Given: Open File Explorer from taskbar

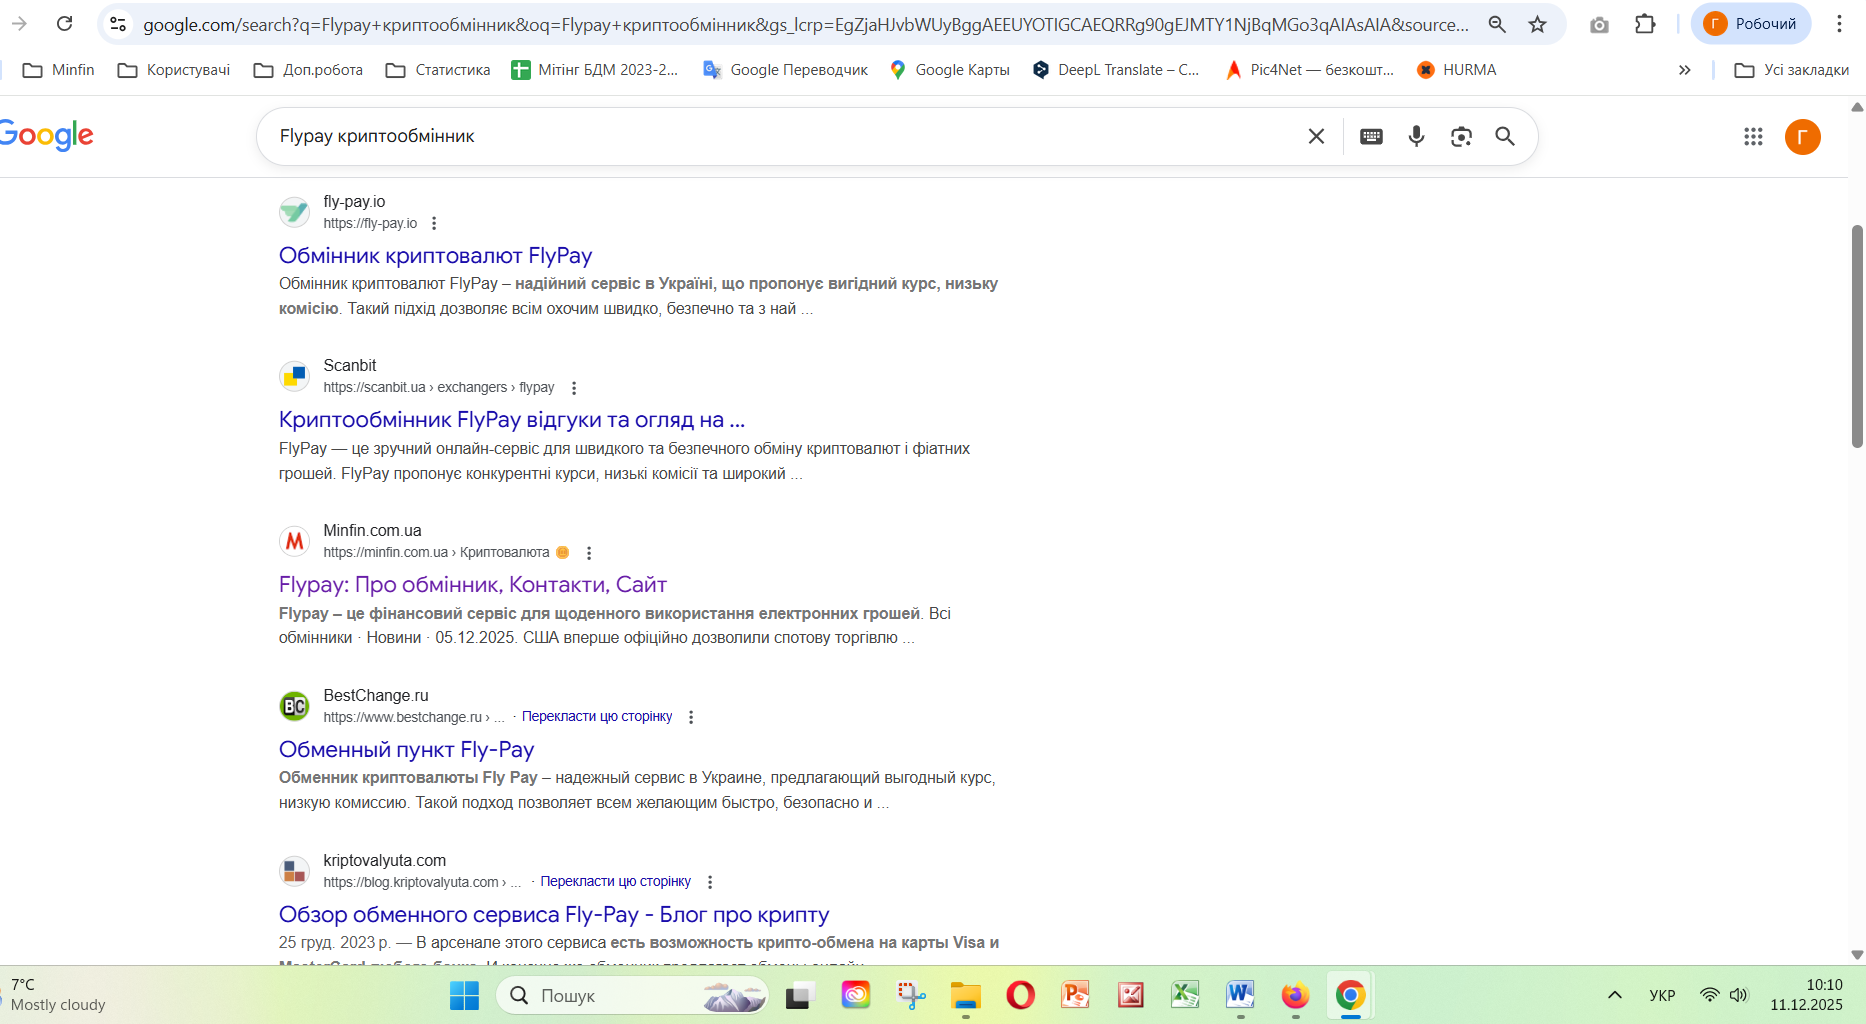Looking at the screenshot, I should click(966, 995).
